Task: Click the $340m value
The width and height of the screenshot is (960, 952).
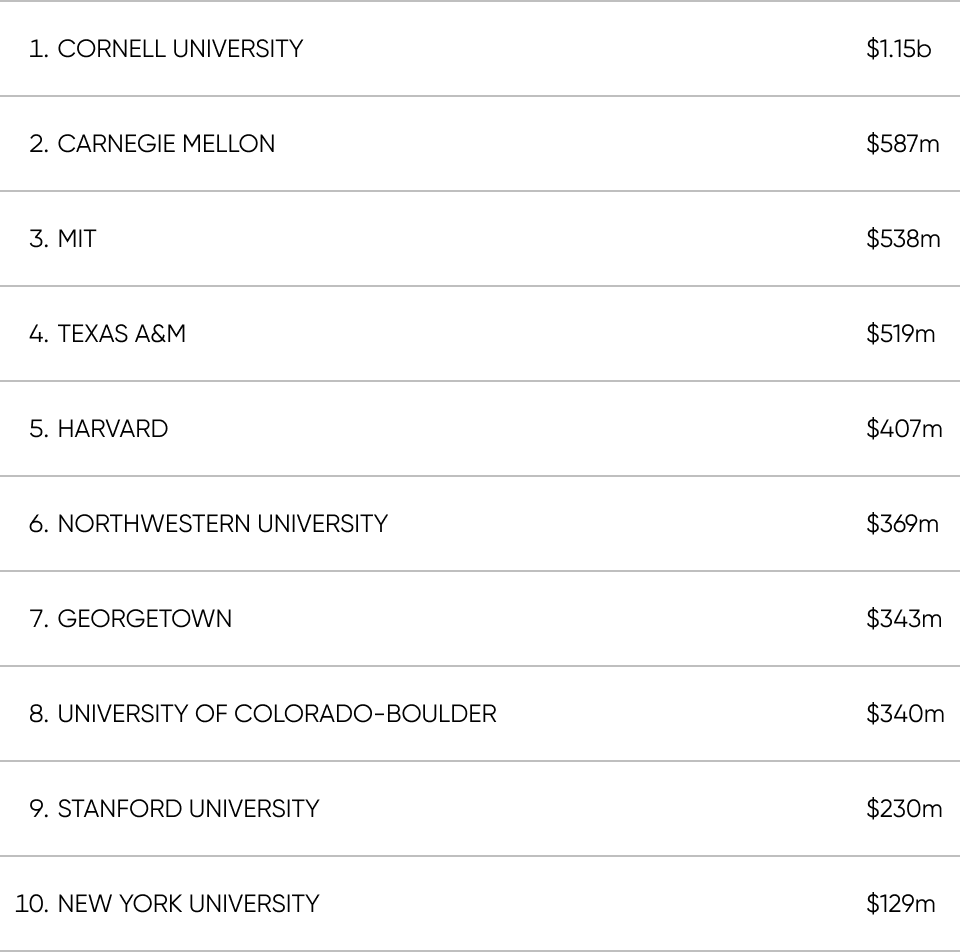Action: coord(905,713)
